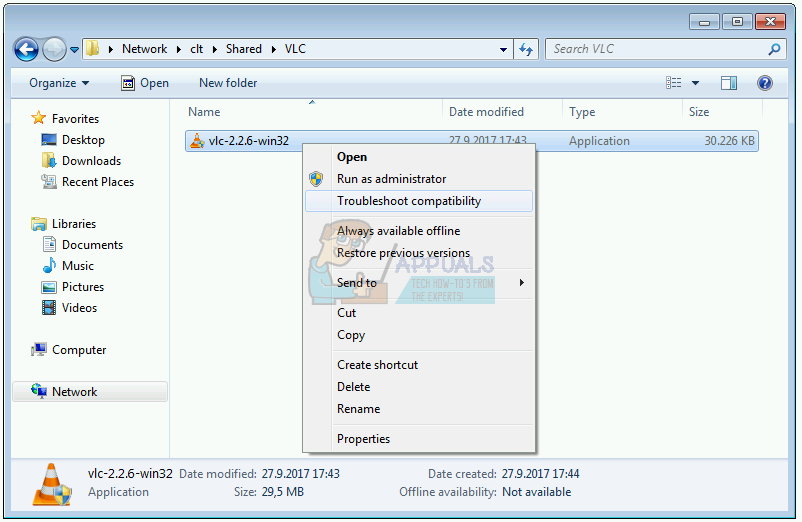The height and width of the screenshot is (522, 802).
Task: Choose Run as administrator
Action: 419,179
